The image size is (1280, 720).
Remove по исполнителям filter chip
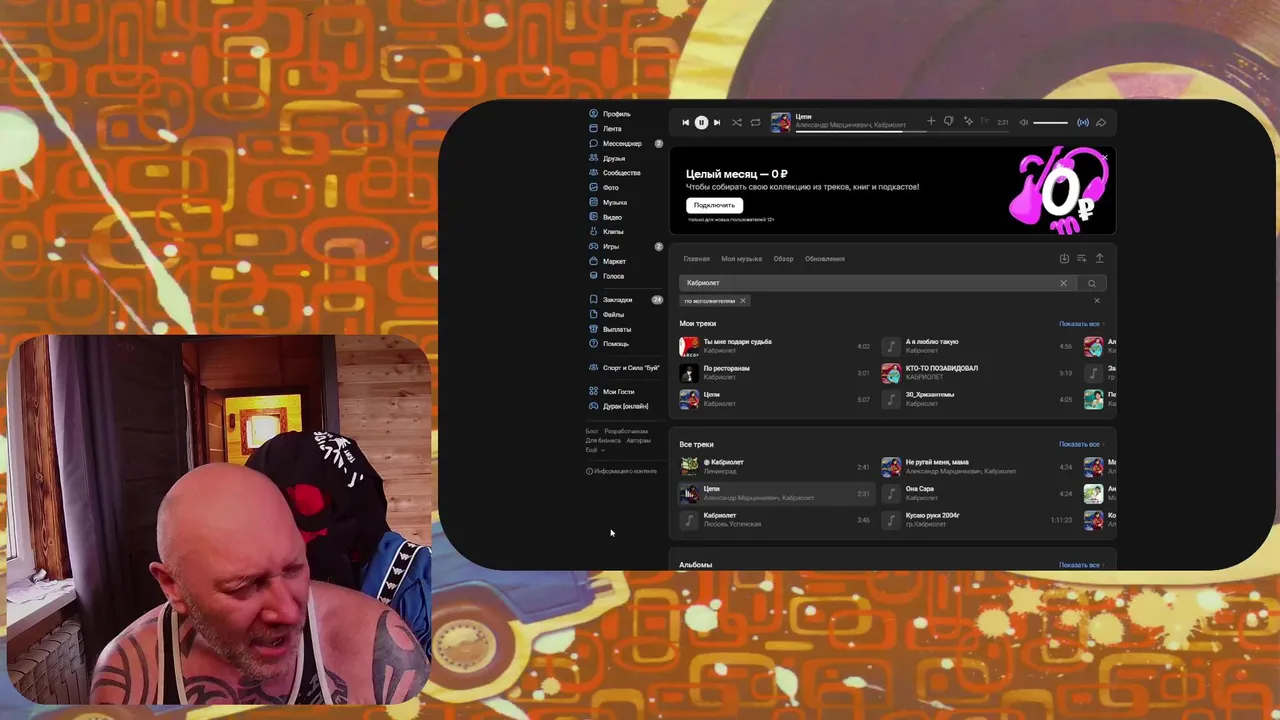point(742,301)
